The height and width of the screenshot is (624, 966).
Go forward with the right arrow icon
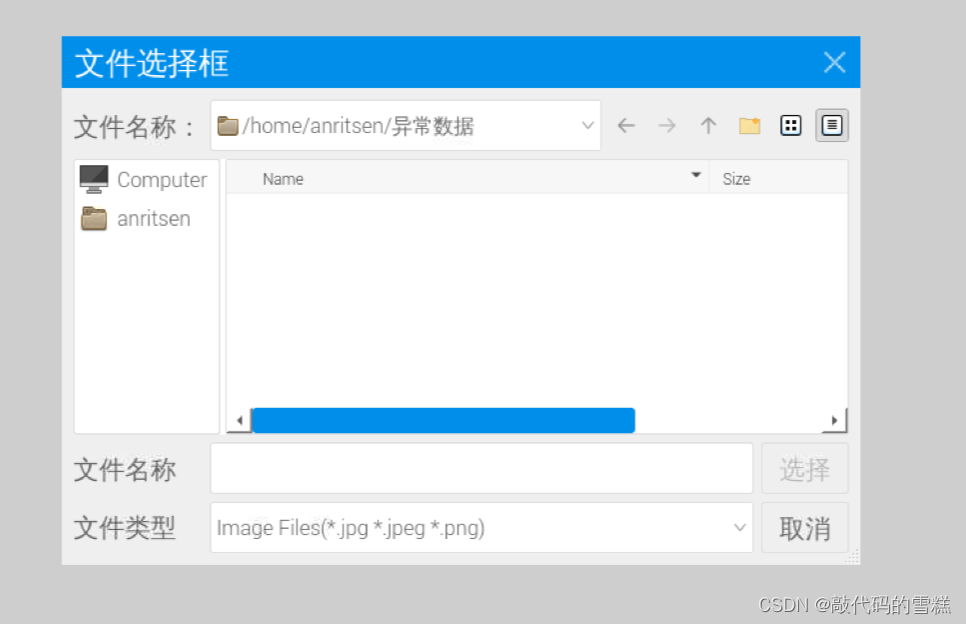click(x=667, y=126)
